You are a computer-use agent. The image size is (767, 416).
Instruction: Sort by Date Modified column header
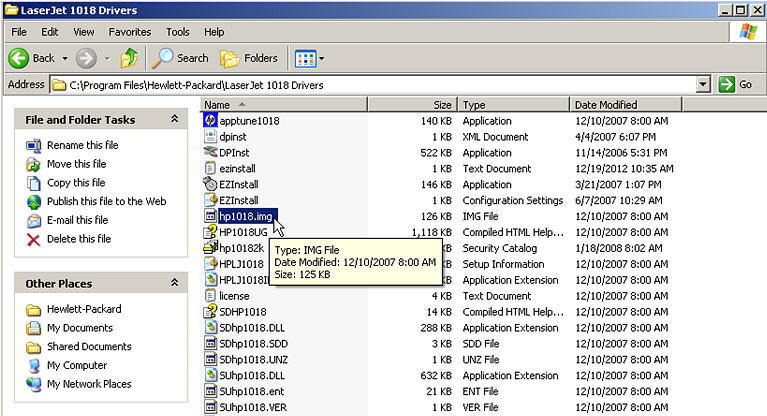pyautogui.click(x=626, y=105)
